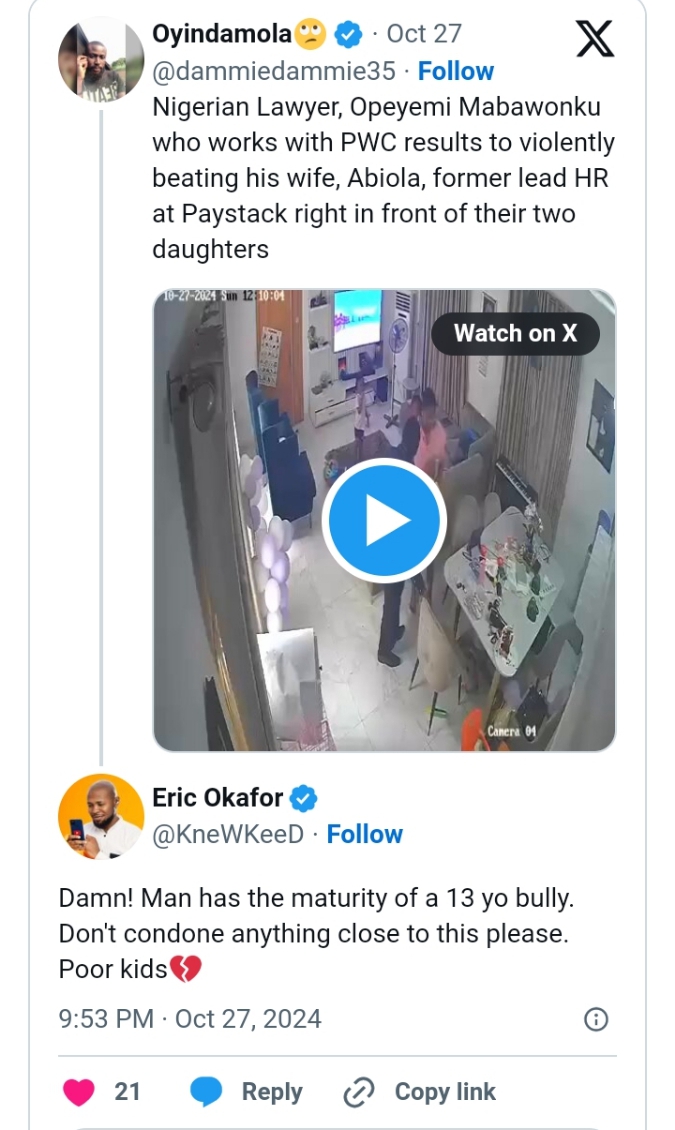The width and height of the screenshot is (675, 1130).
Task: Click the Watch on X button
Action: click(515, 333)
